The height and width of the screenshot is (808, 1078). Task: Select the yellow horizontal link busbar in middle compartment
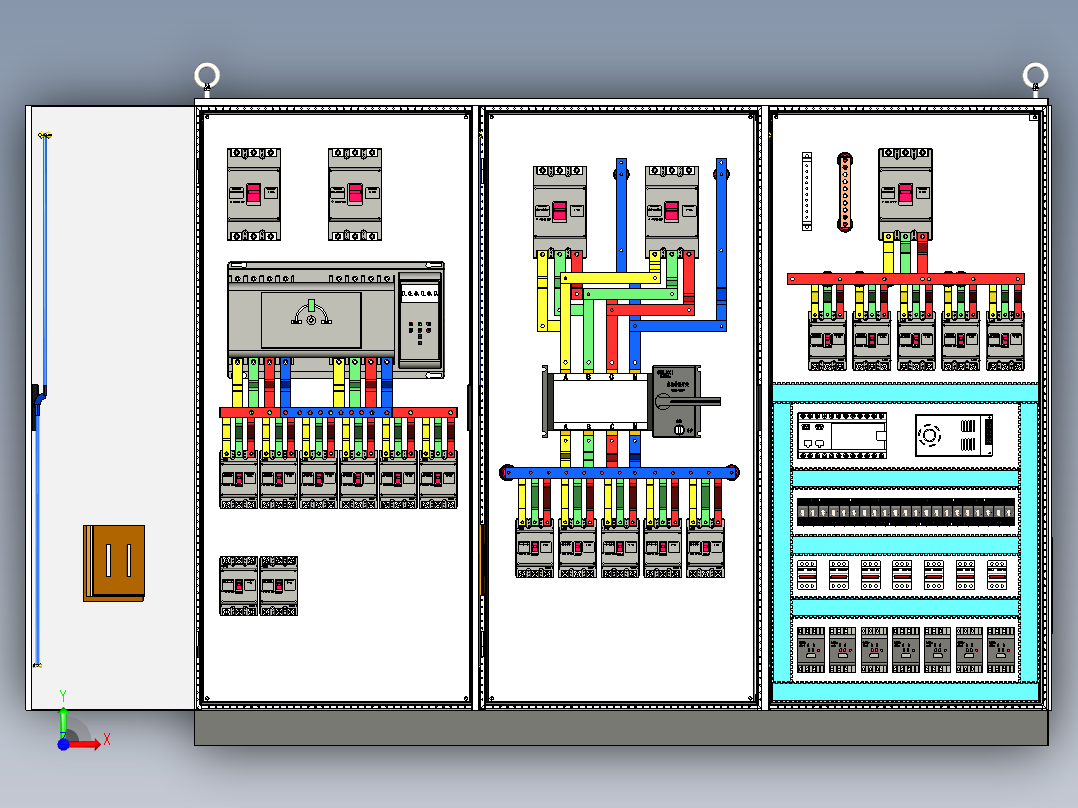610,278
